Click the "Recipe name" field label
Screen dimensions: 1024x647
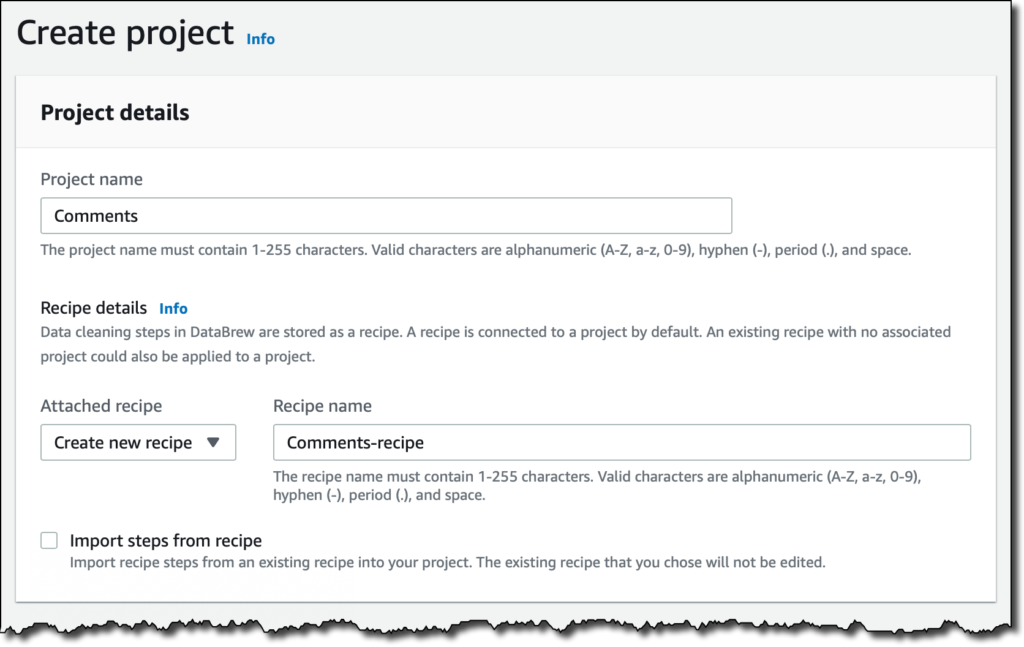pyautogui.click(x=320, y=405)
